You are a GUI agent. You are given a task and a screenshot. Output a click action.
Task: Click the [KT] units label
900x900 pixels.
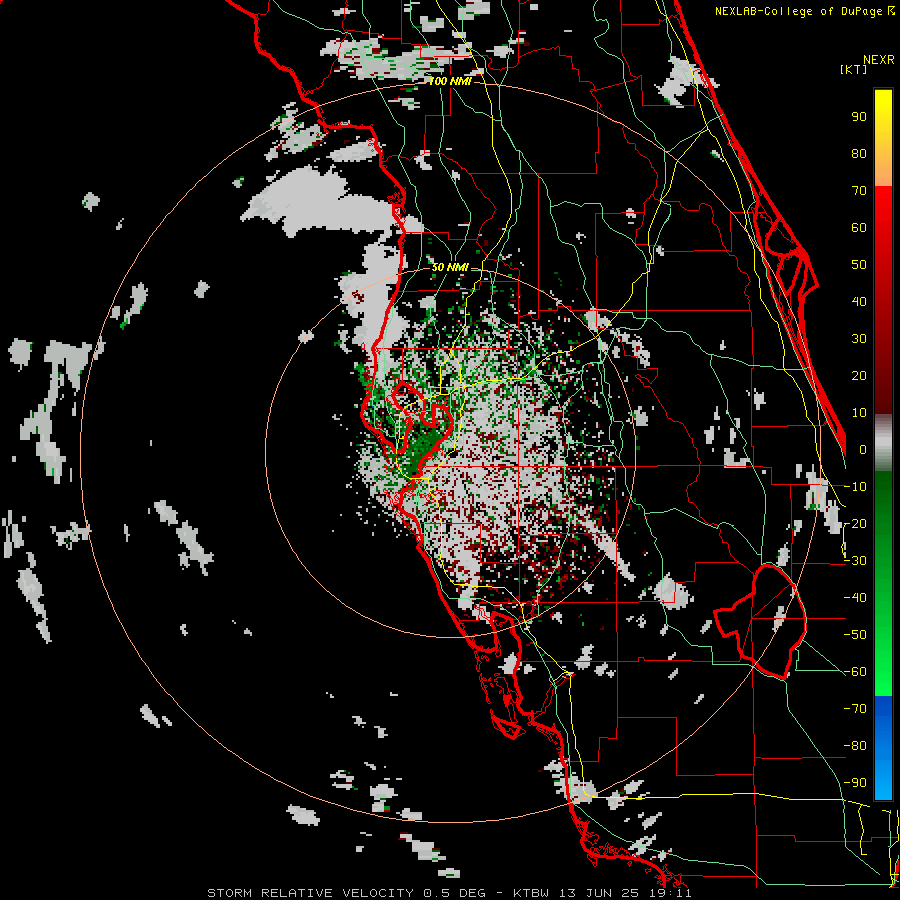pyautogui.click(x=854, y=69)
